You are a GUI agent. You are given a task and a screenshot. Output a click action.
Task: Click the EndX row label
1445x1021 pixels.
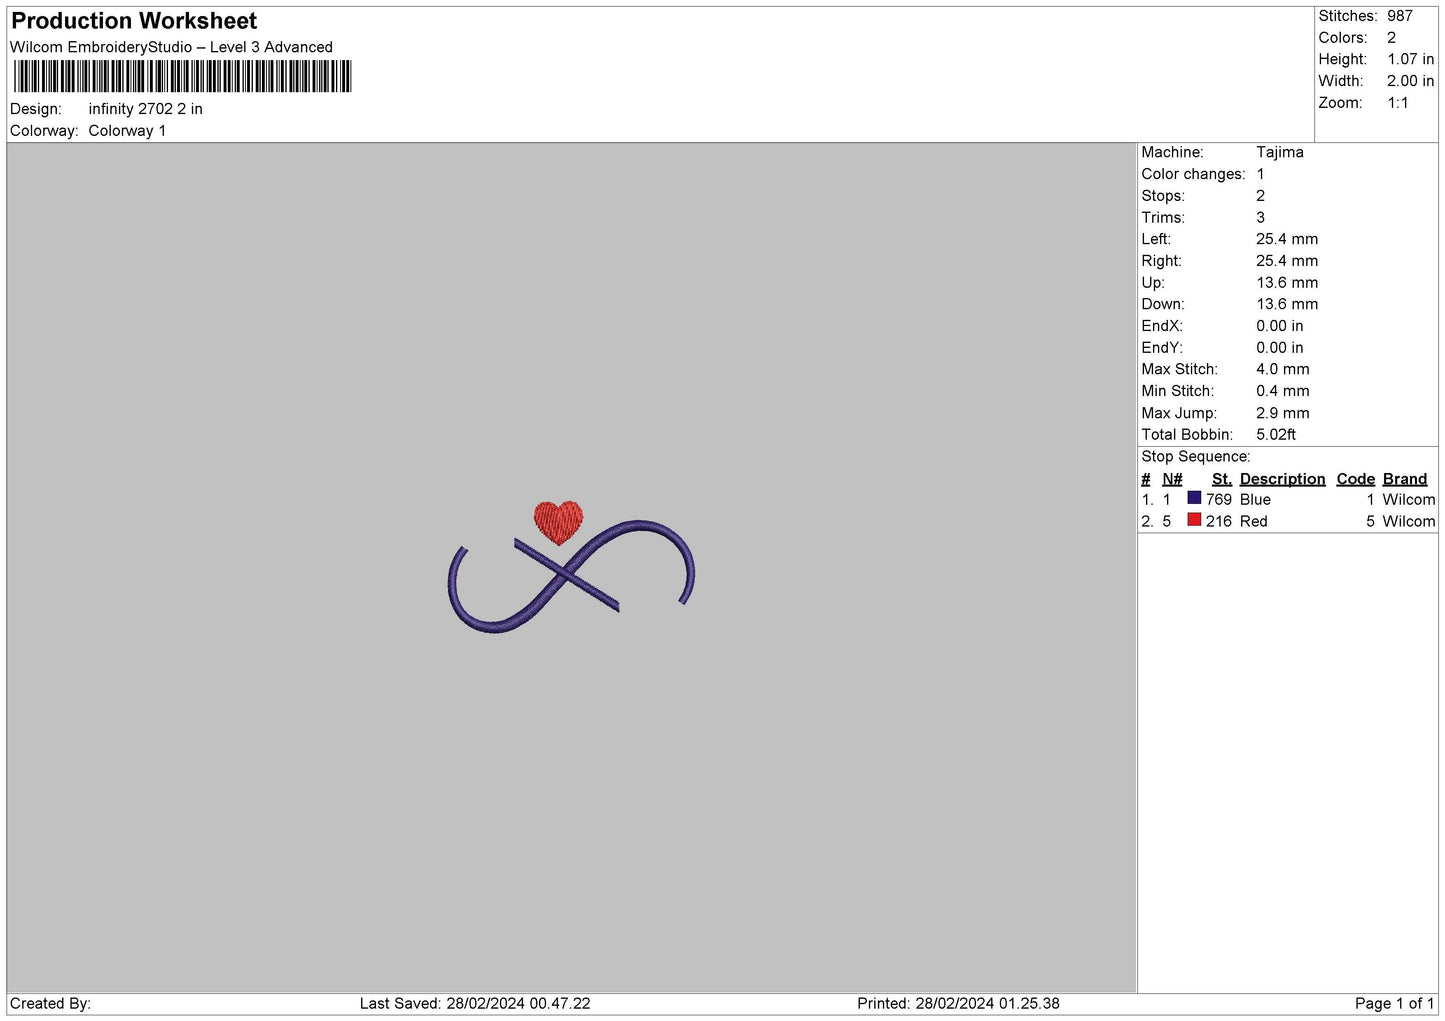1162,326
